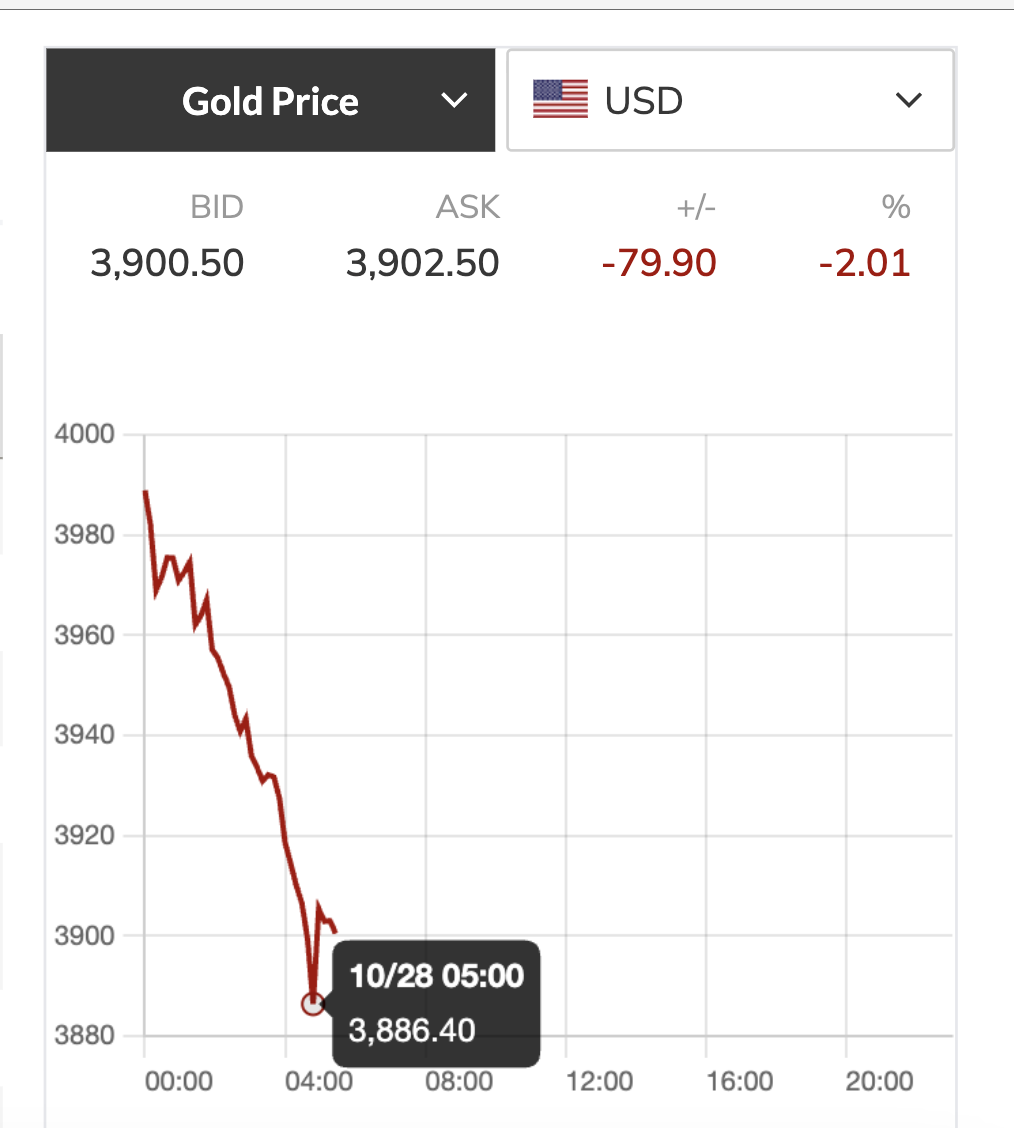Click the -79.90 change value
The image size is (1014, 1128).
[659, 263]
